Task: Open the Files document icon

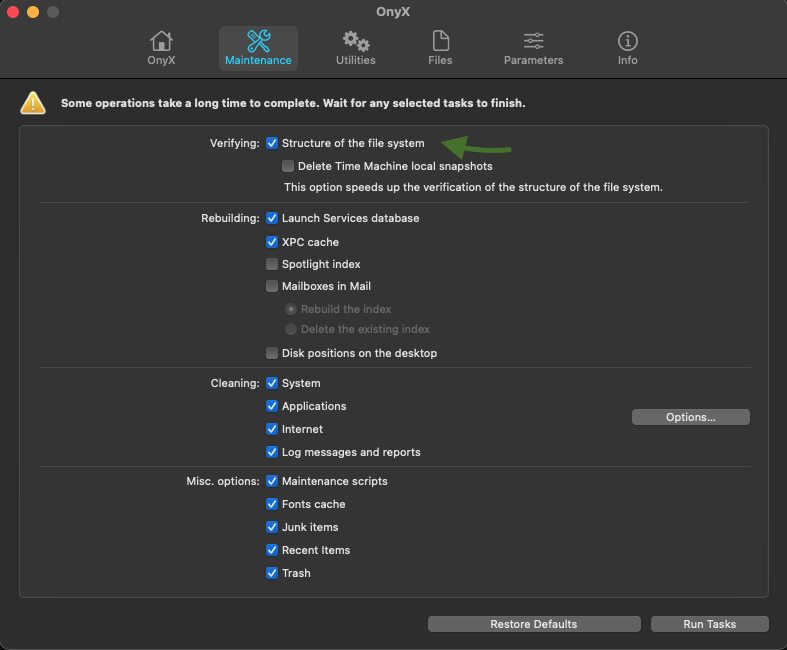Action: (440, 41)
